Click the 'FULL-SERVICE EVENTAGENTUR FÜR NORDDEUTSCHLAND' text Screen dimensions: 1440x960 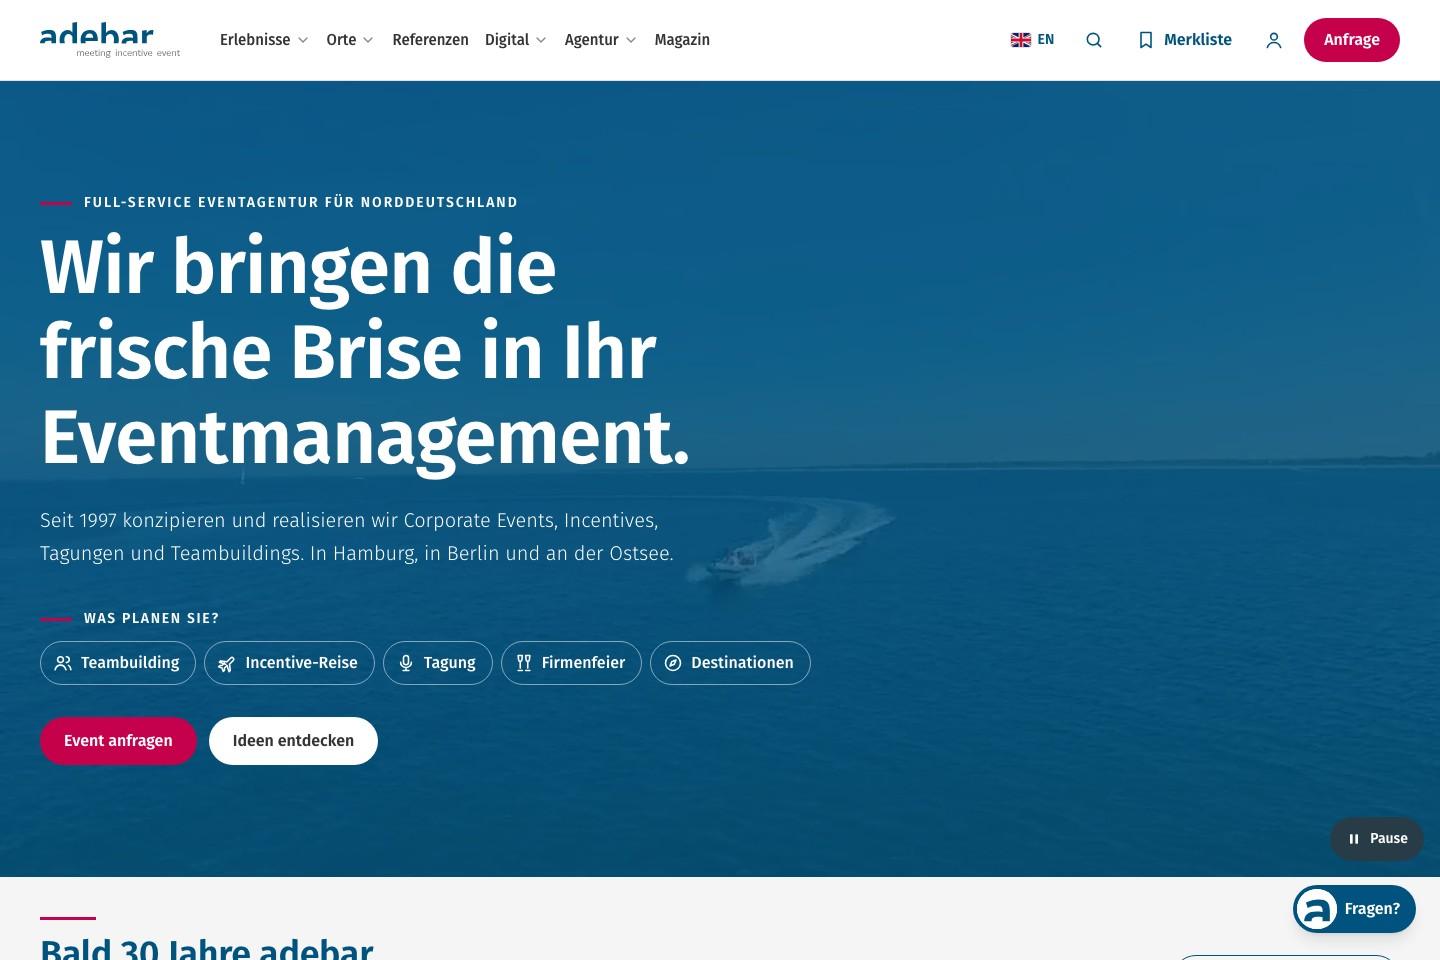click(x=301, y=202)
